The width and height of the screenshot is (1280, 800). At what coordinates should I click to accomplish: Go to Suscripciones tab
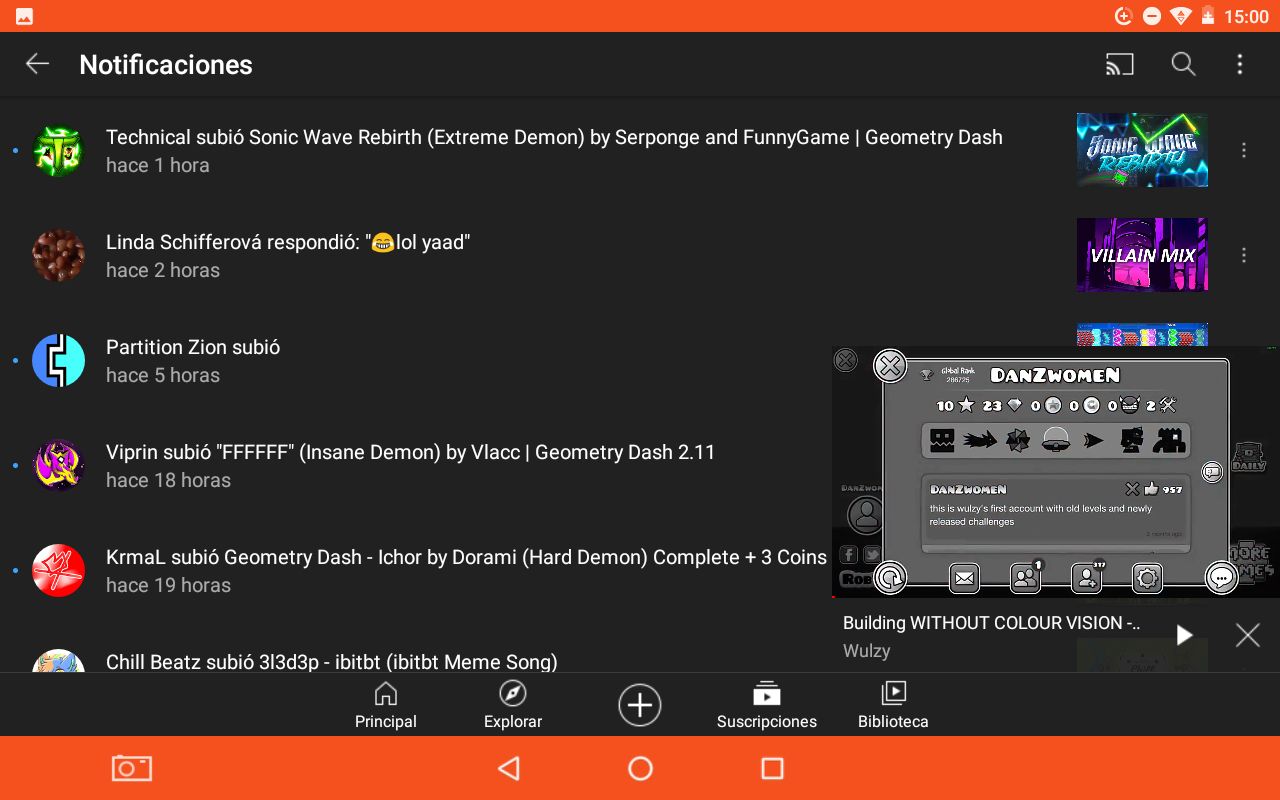click(767, 705)
